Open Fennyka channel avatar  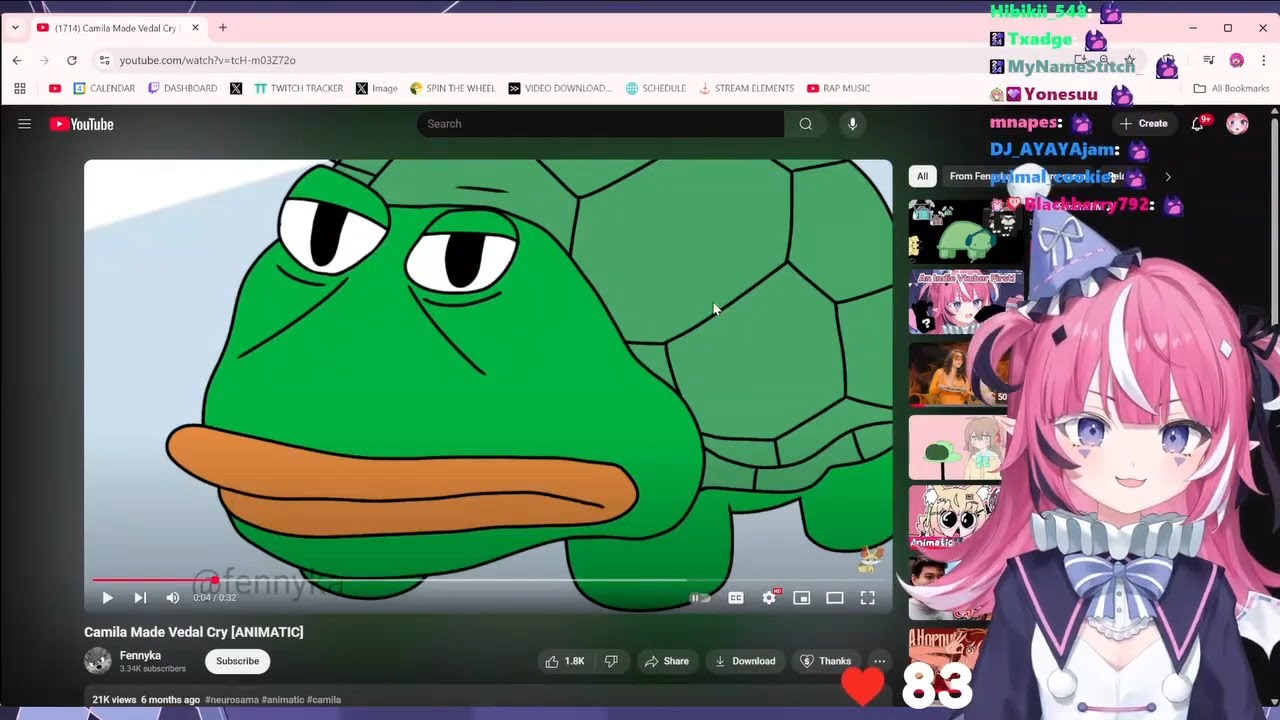click(98, 661)
